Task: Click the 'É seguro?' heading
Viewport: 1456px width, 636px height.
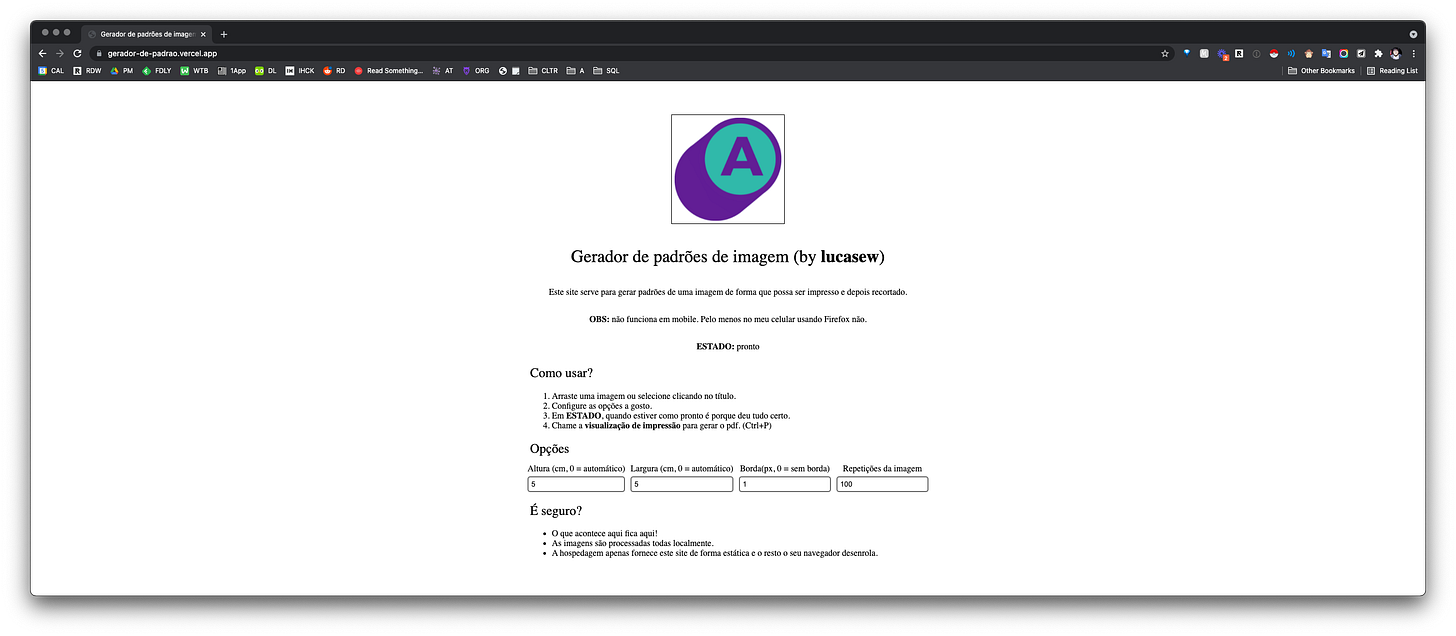Action: [556, 511]
